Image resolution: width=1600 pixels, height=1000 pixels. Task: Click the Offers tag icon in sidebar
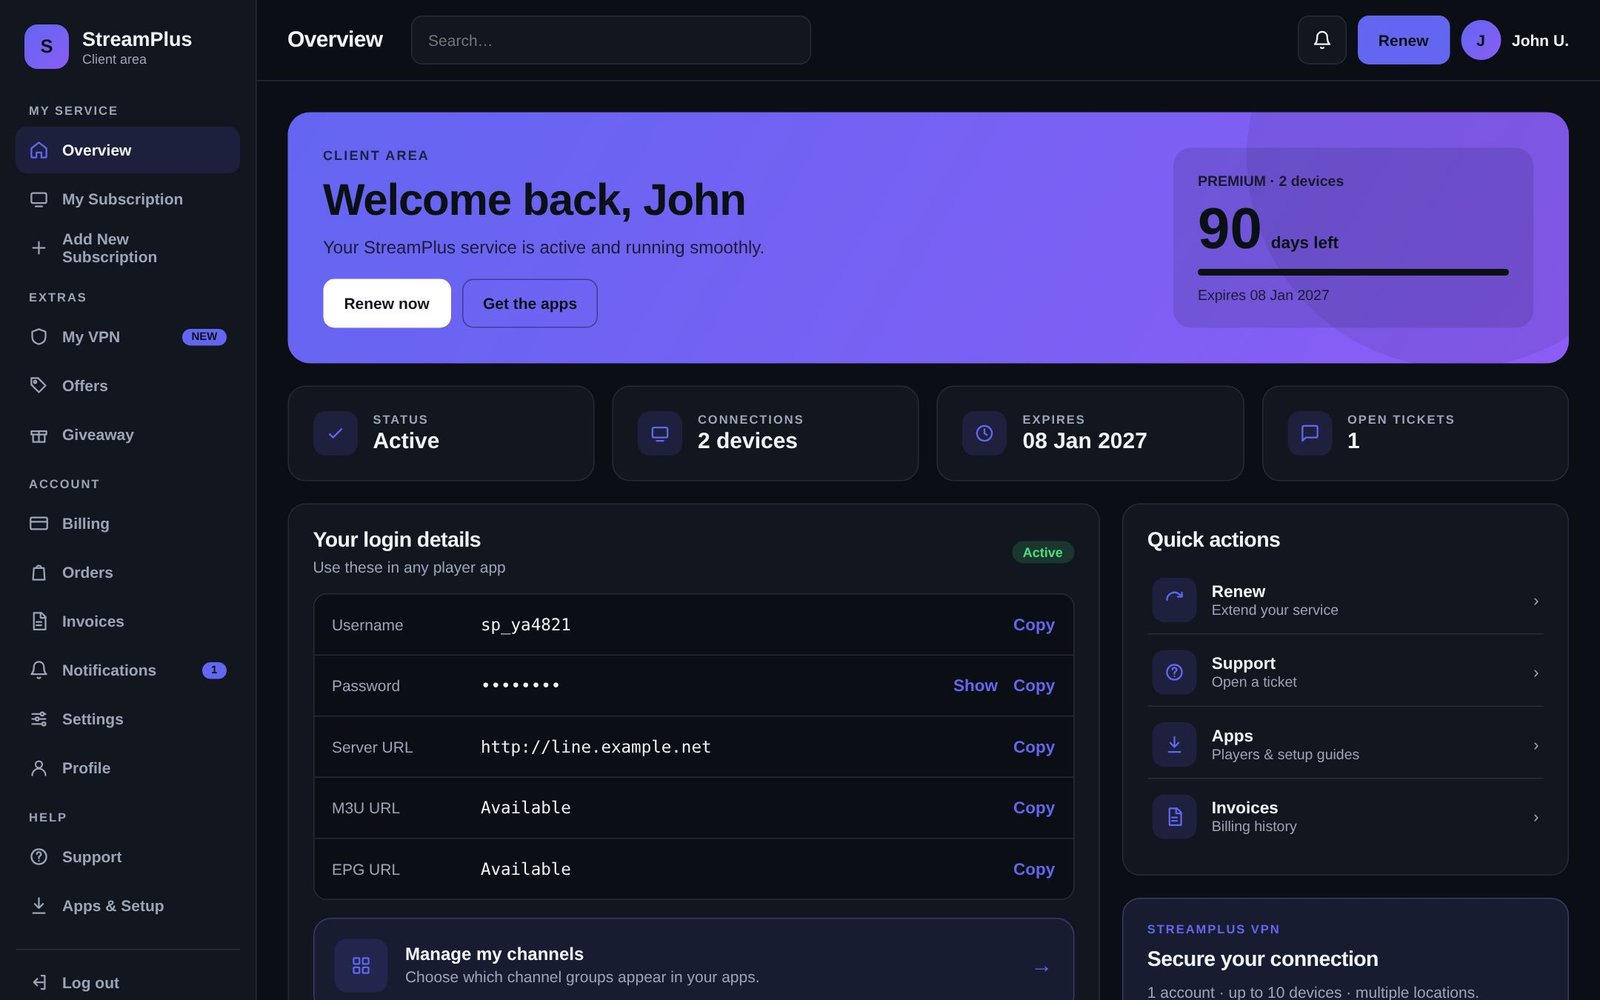[x=39, y=386]
